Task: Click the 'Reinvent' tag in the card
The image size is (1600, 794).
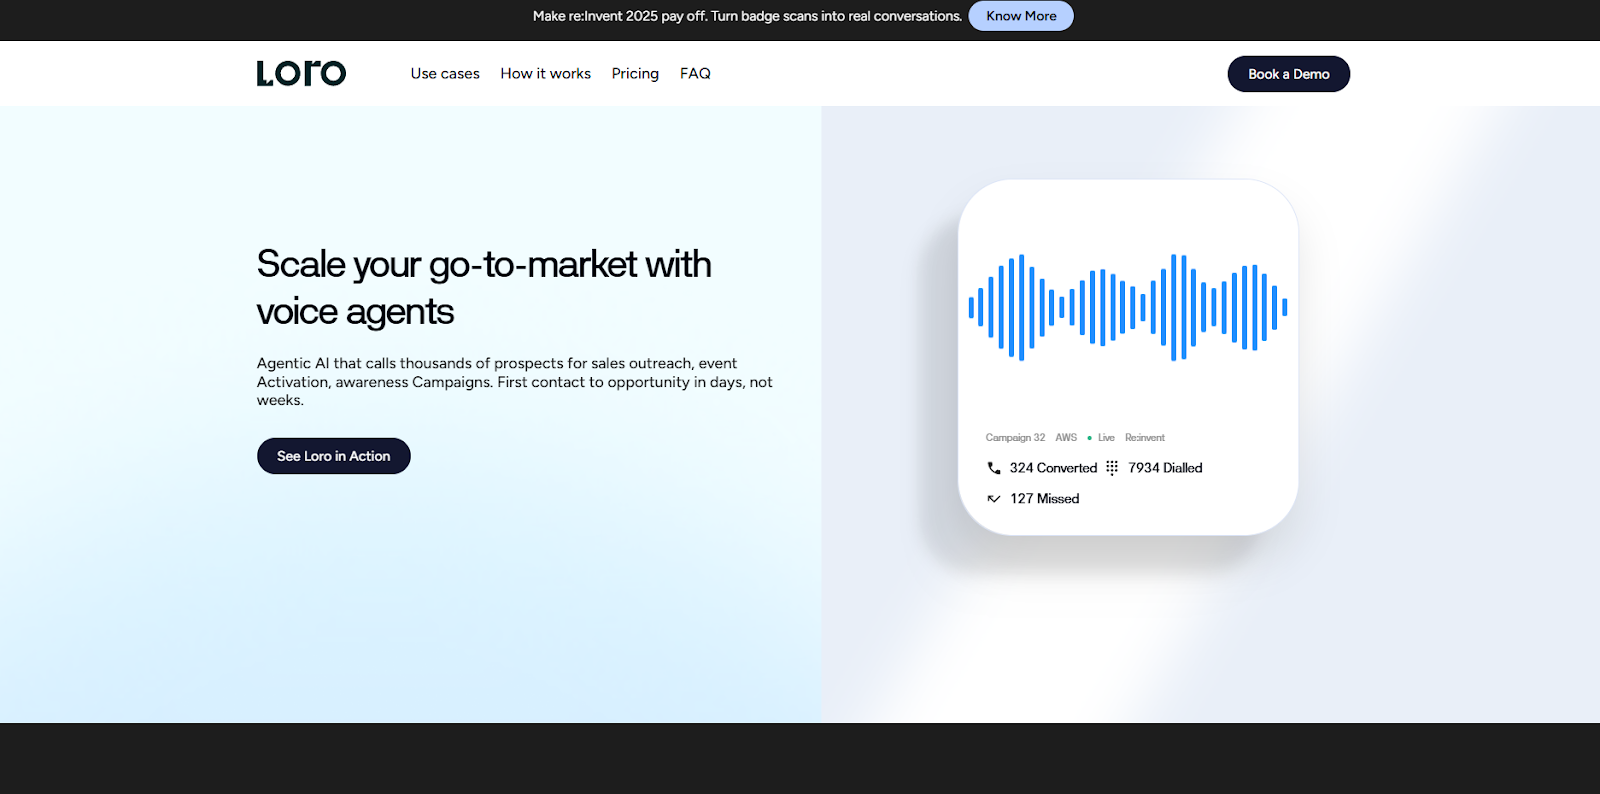Action: point(1145,438)
